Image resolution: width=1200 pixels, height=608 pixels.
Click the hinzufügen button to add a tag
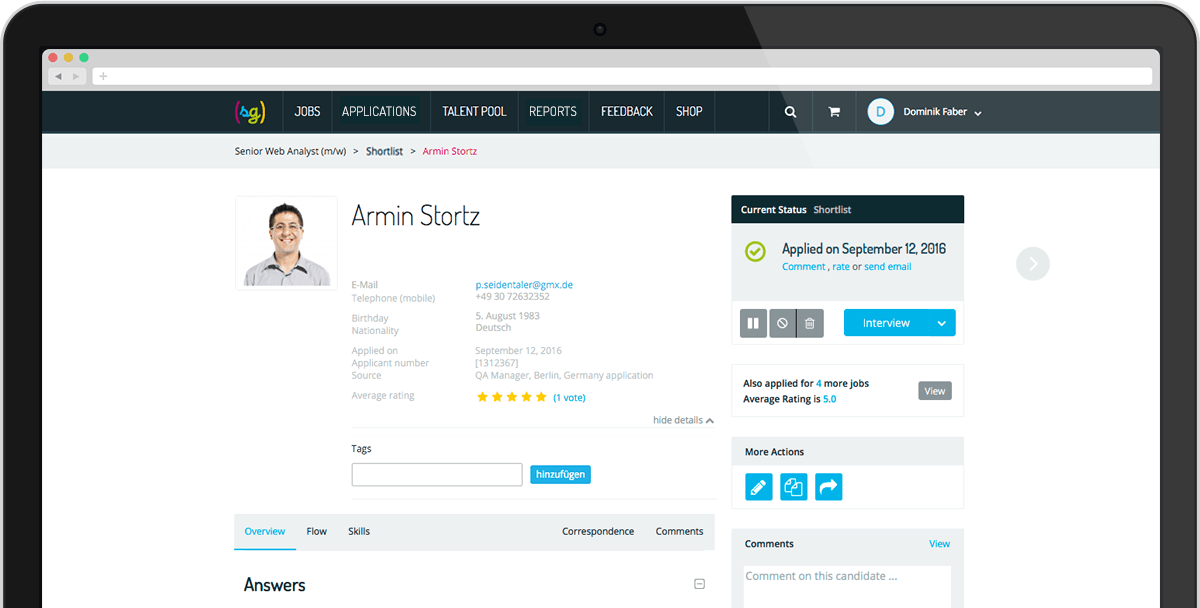tap(560, 474)
